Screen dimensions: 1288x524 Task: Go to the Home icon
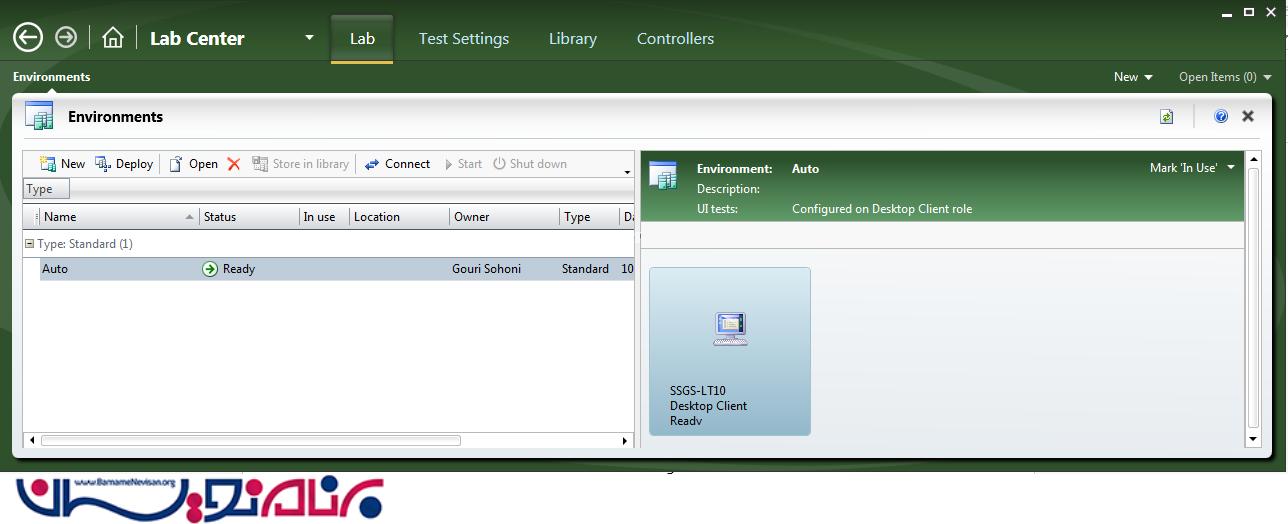(x=113, y=38)
